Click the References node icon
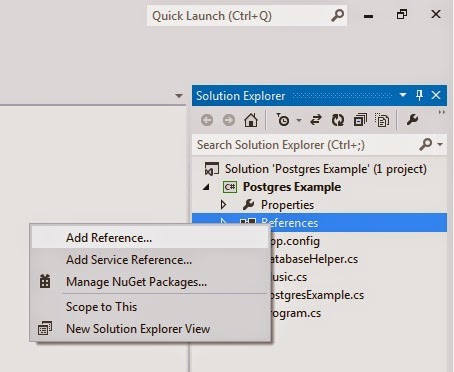 point(248,221)
